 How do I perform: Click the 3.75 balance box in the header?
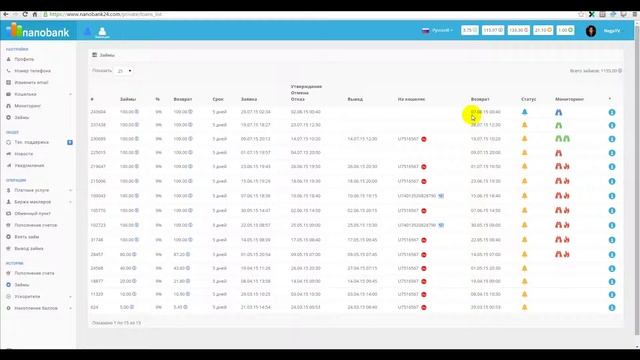[x=469, y=30]
